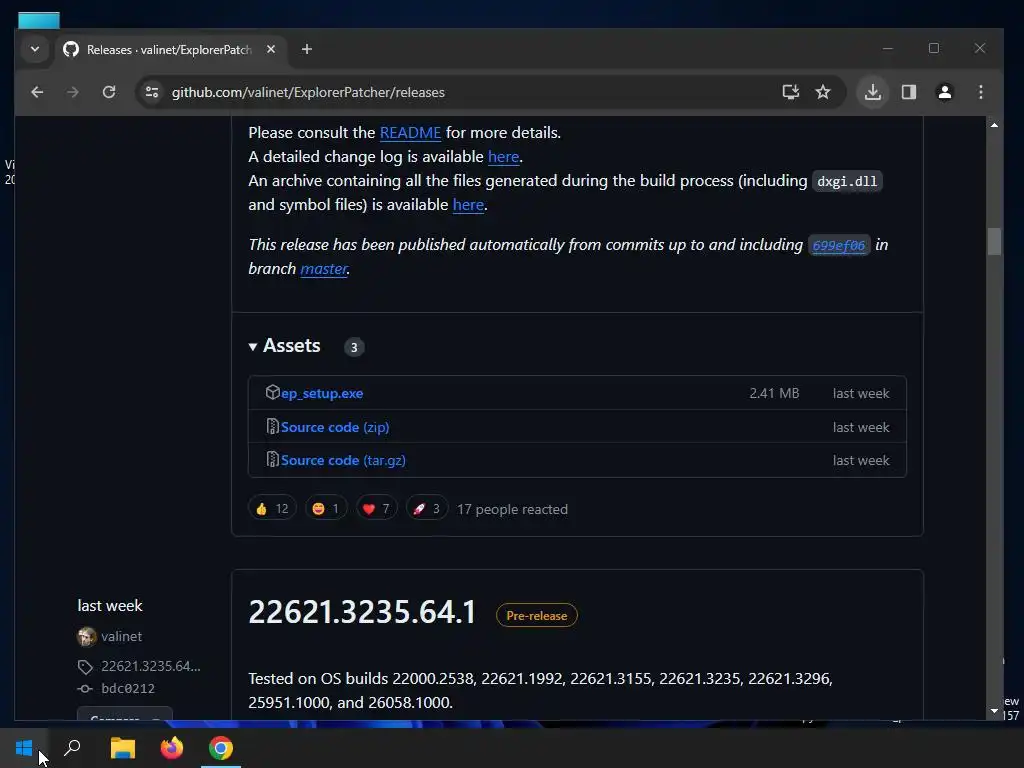Download Source code (tar.gz)
Viewport: 1024px width, 768px height.
tap(343, 460)
